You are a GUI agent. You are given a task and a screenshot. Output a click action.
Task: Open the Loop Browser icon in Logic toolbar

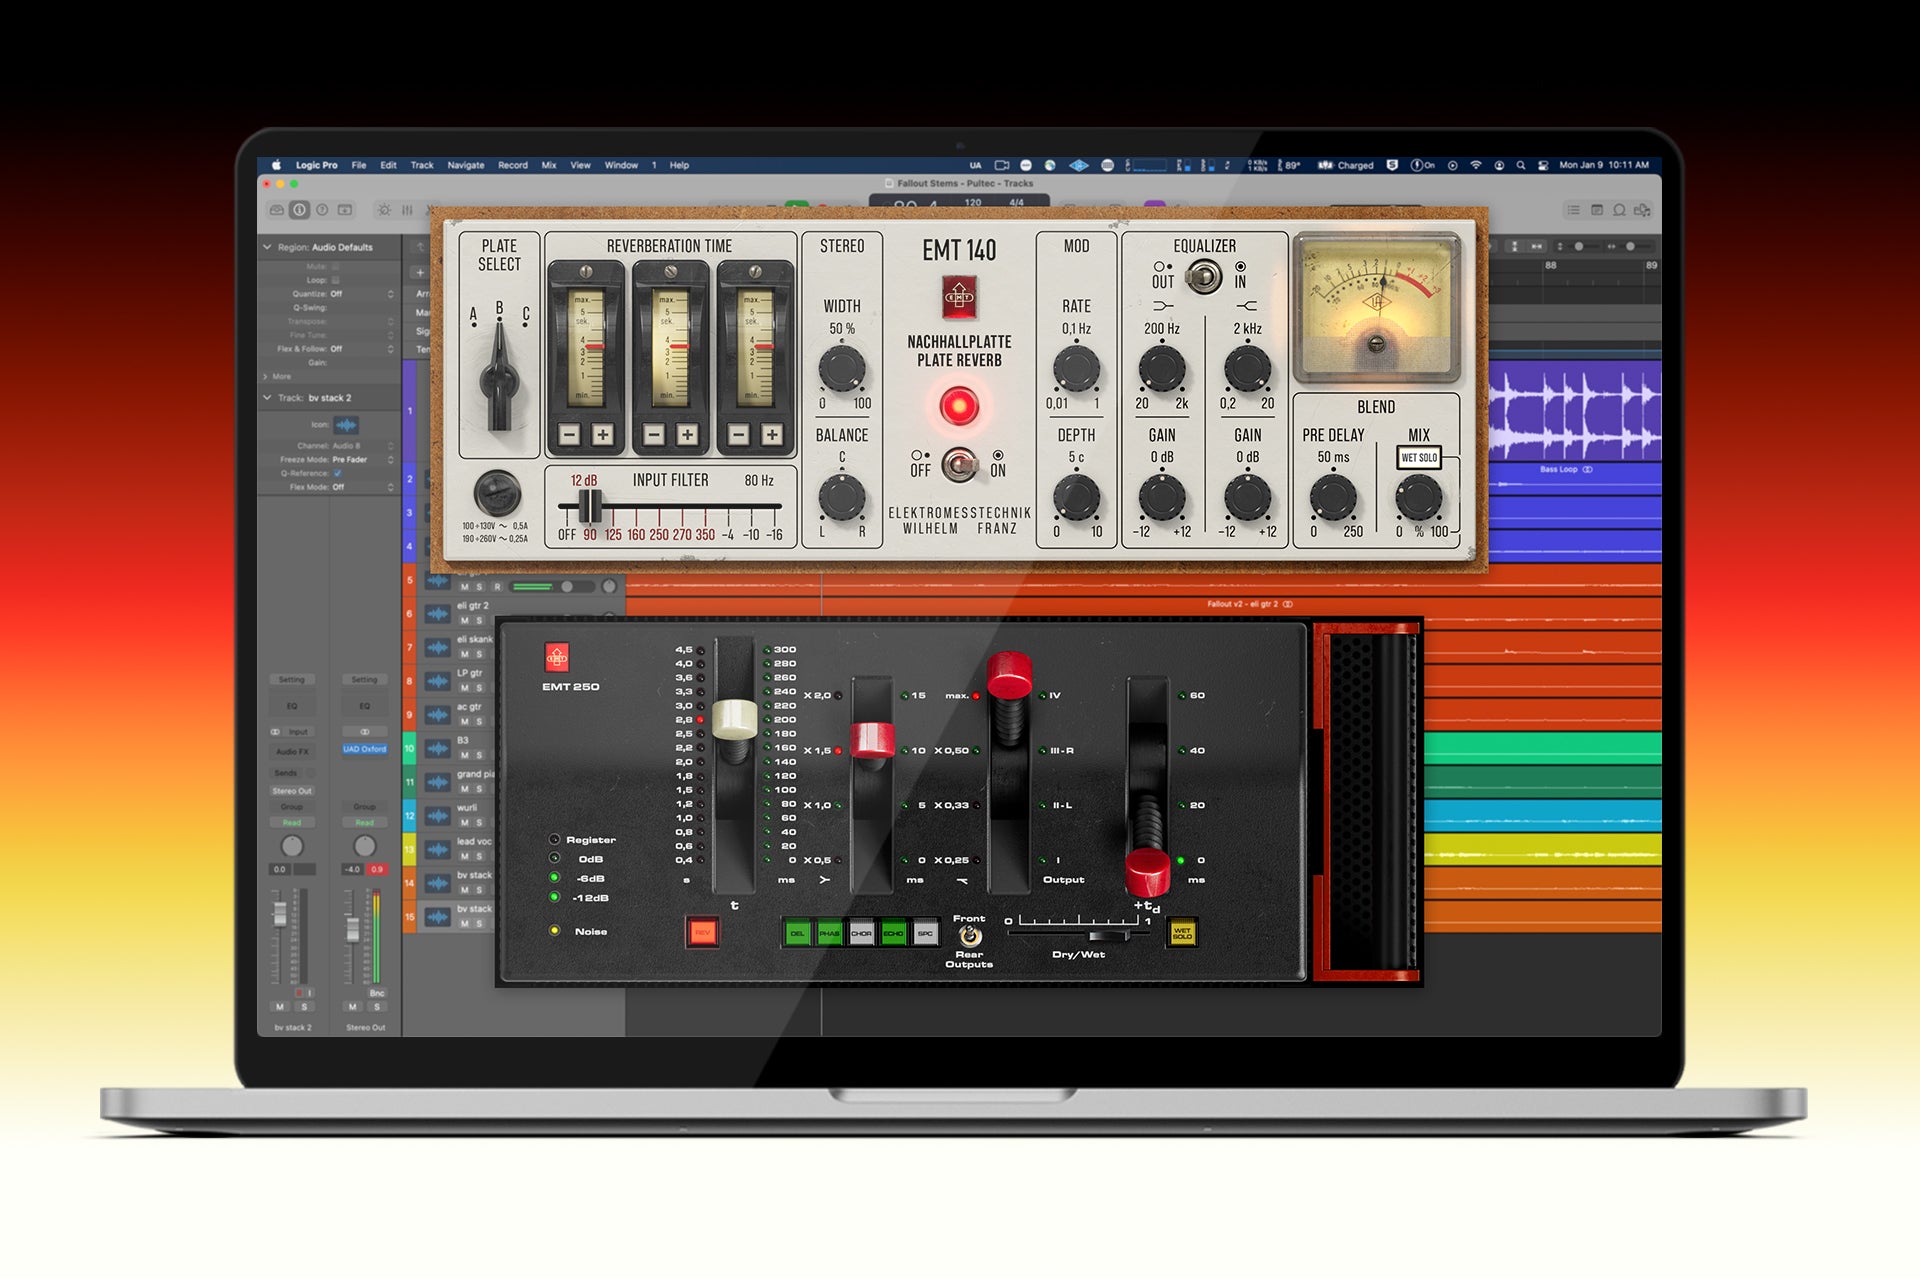click(1619, 210)
